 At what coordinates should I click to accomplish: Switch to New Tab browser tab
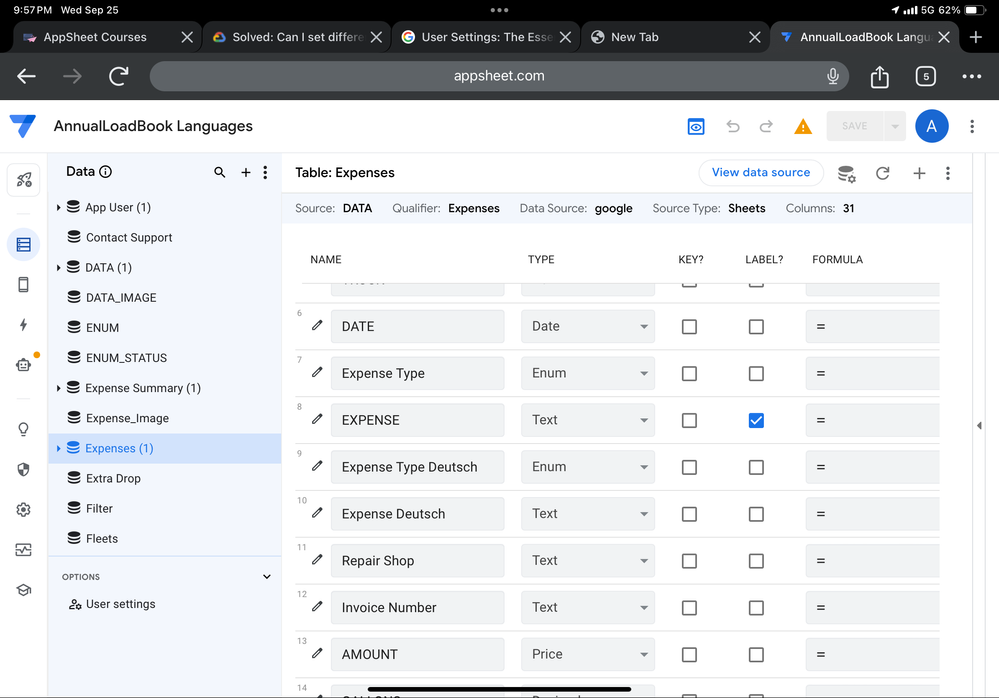pos(675,37)
